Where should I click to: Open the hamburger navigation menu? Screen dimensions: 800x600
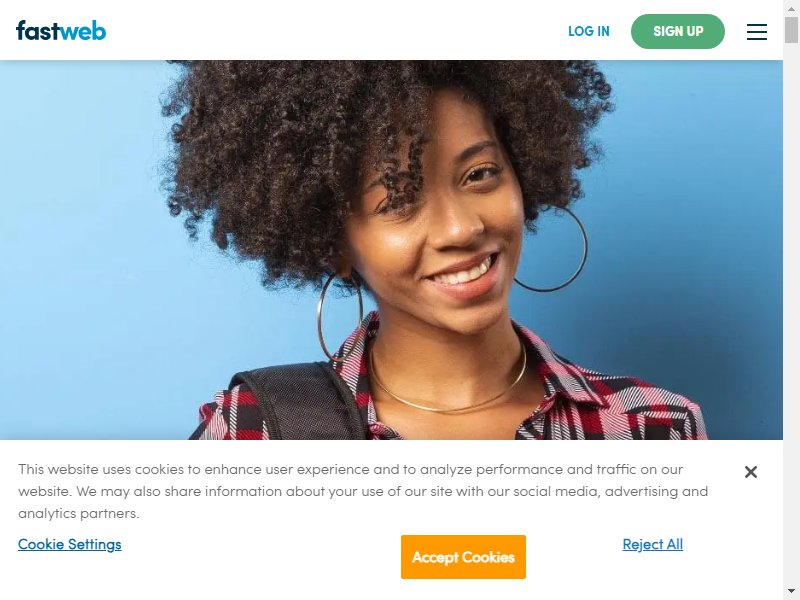tap(757, 32)
